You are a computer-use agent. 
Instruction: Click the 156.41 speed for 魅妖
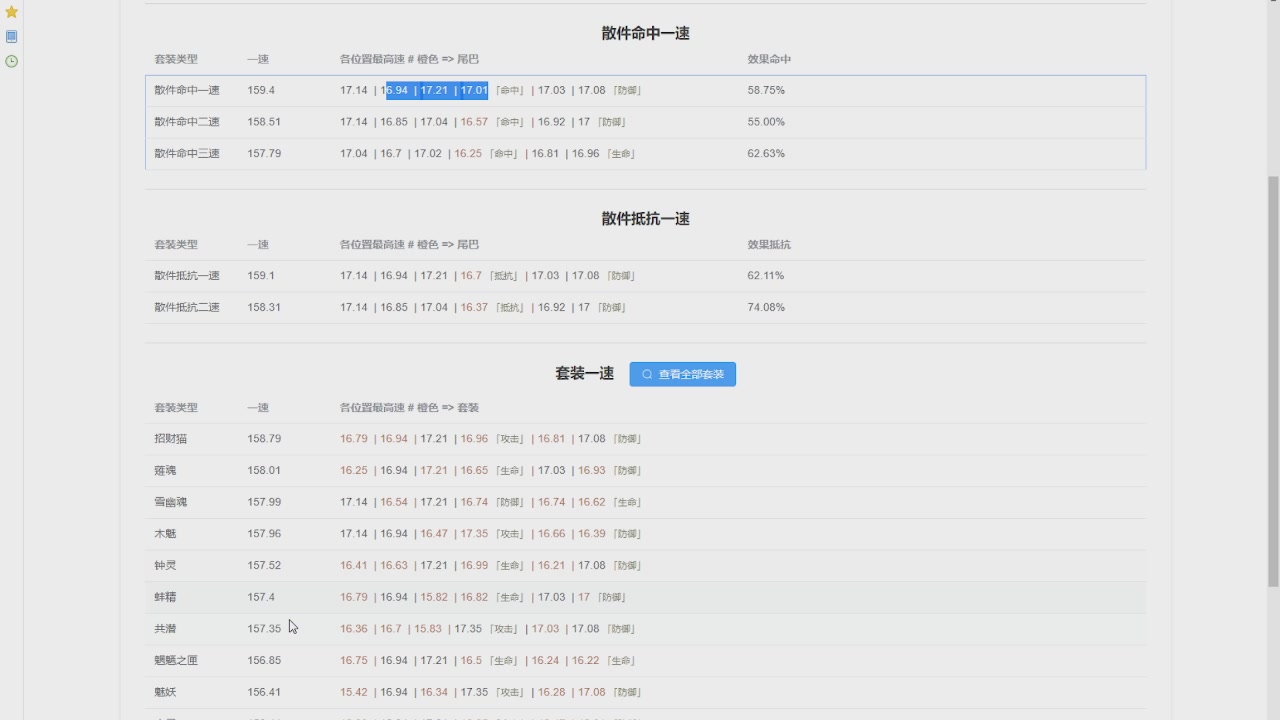pos(264,692)
